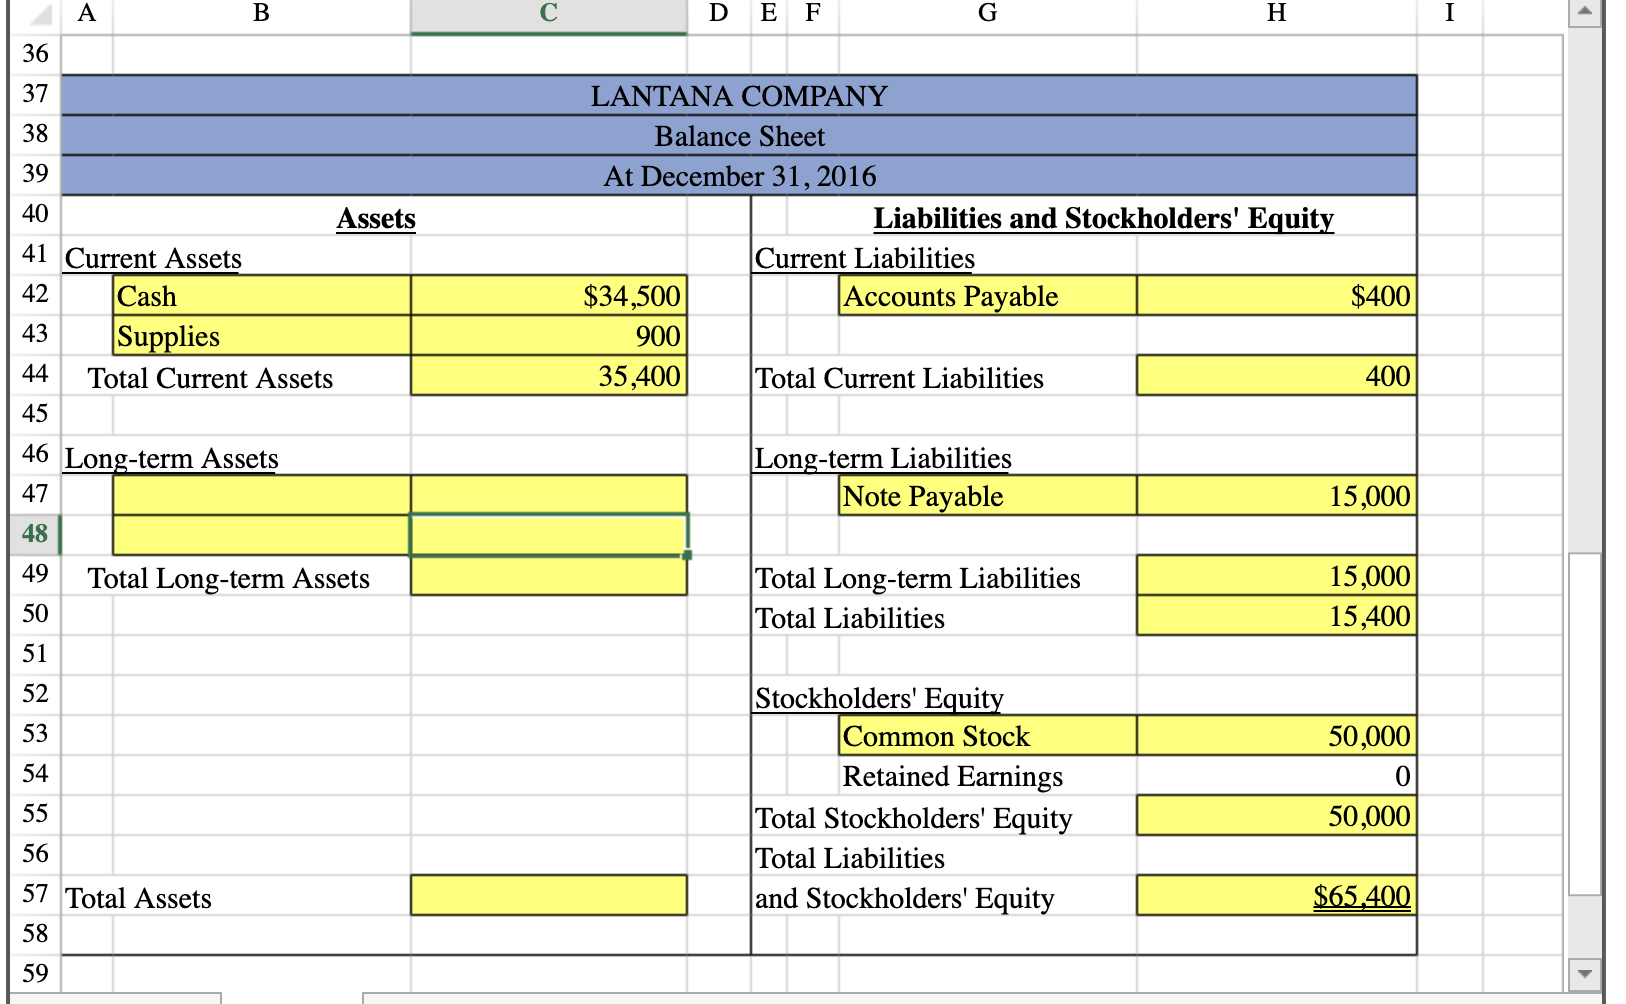Select column B header

click(x=260, y=14)
